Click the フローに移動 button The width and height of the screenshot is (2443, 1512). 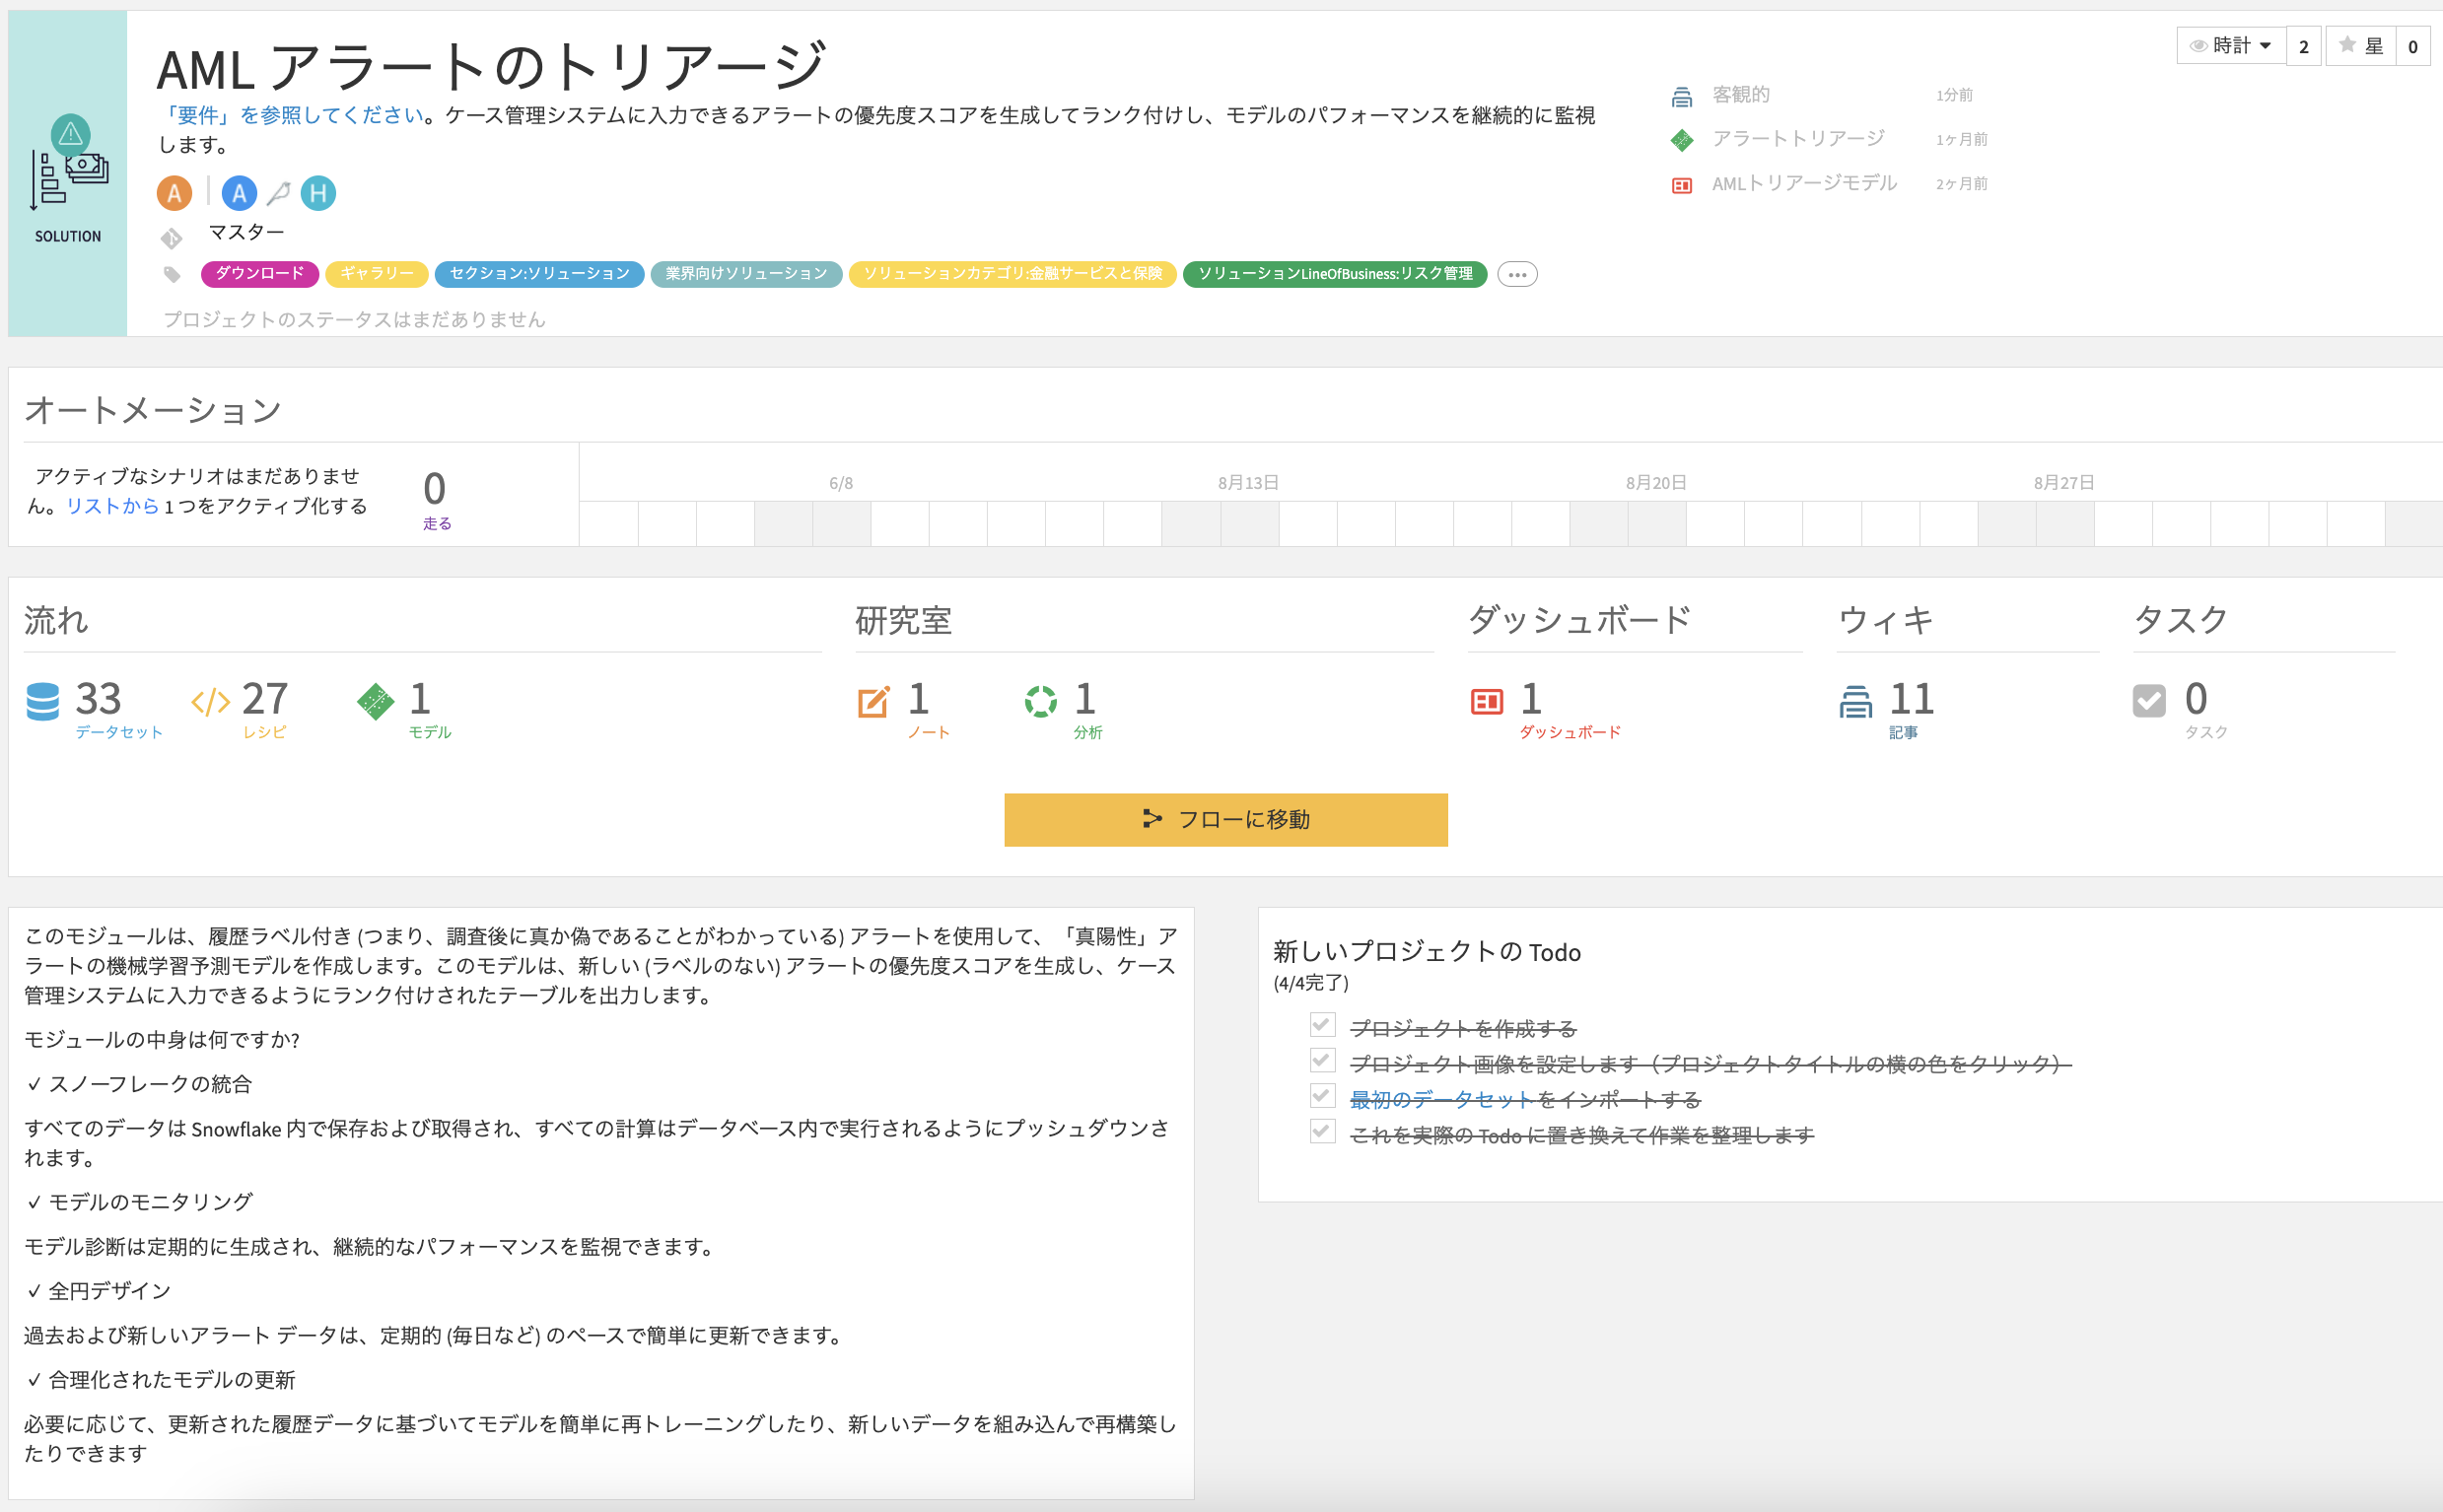(x=1225, y=820)
